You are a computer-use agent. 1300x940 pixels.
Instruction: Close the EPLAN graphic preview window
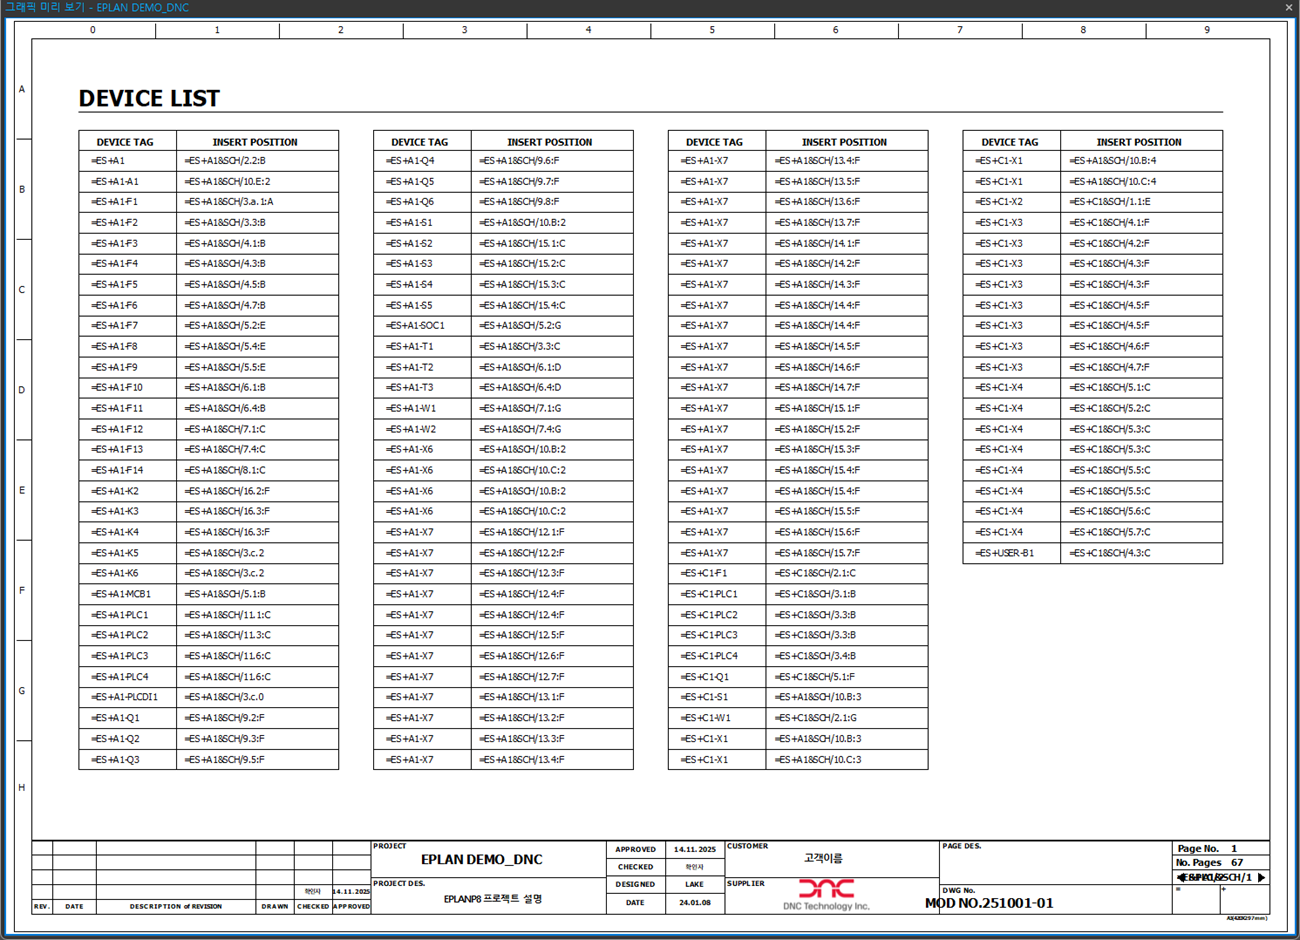pyautogui.click(x=1289, y=7)
